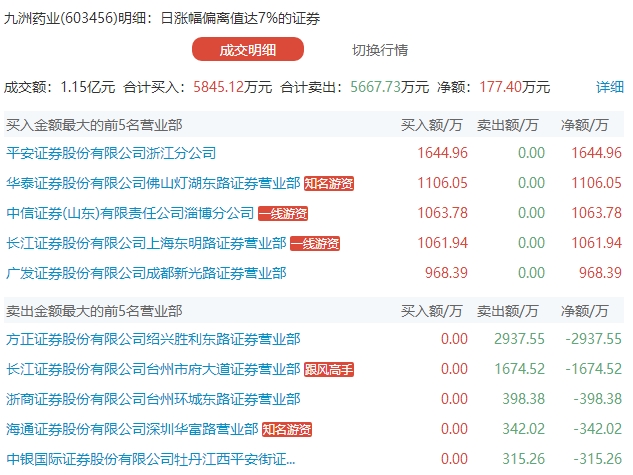Open 方正证券 绍兴胜利东路证券营业部 link

tap(153, 339)
